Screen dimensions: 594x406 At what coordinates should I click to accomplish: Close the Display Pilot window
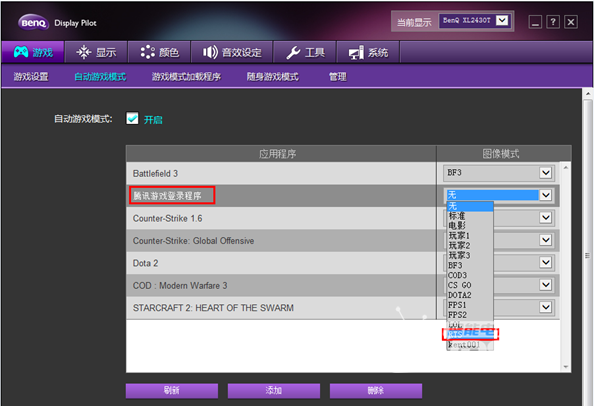pyautogui.click(x=571, y=22)
